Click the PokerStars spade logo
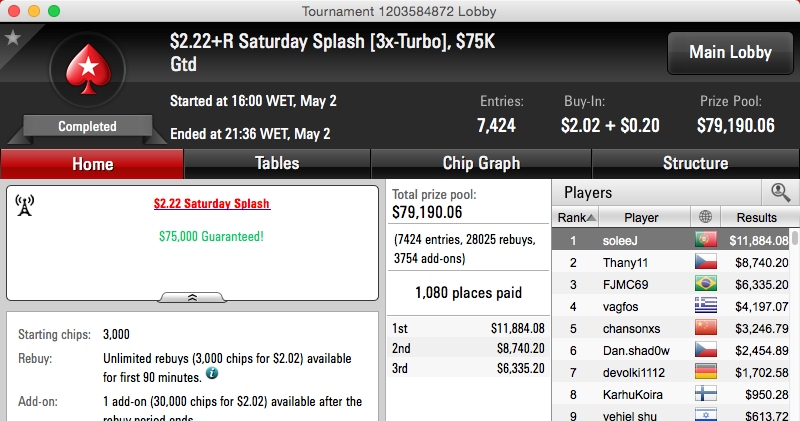The image size is (800, 421). (88, 69)
